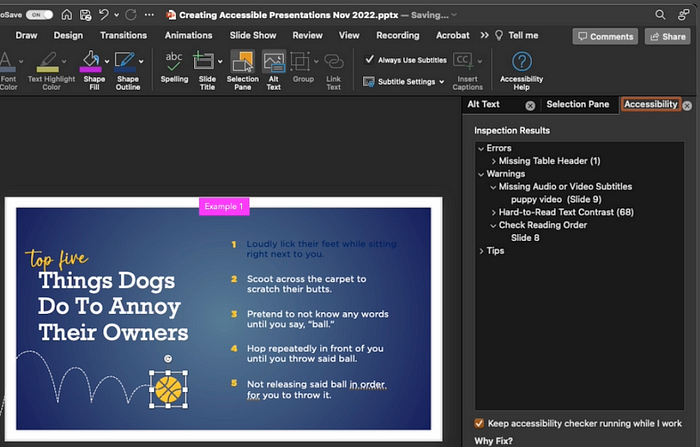The image size is (700, 447).
Task: Open the search magnifier icon
Action: (660, 15)
